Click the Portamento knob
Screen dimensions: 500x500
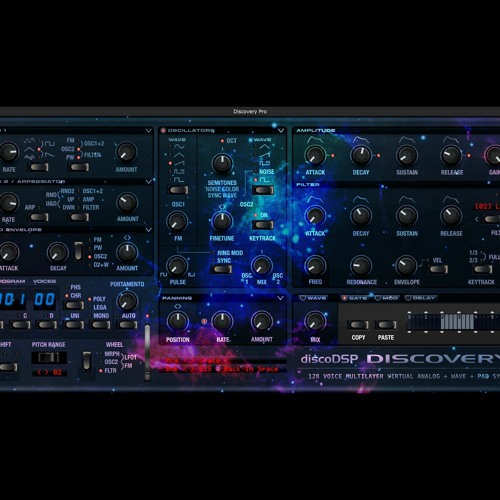click(127, 301)
